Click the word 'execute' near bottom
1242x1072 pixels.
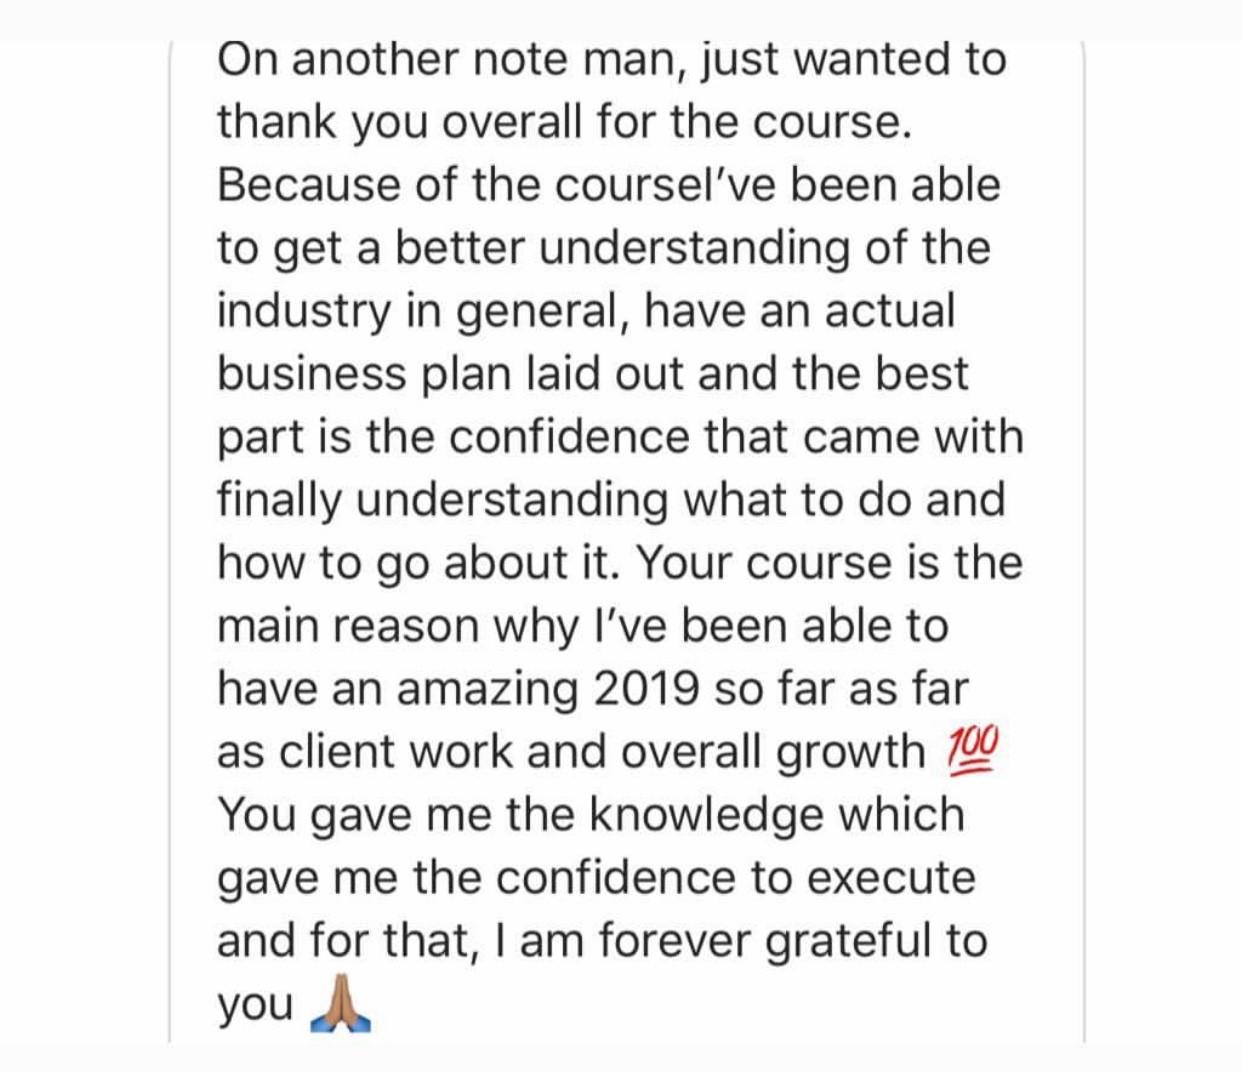point(891,879)
